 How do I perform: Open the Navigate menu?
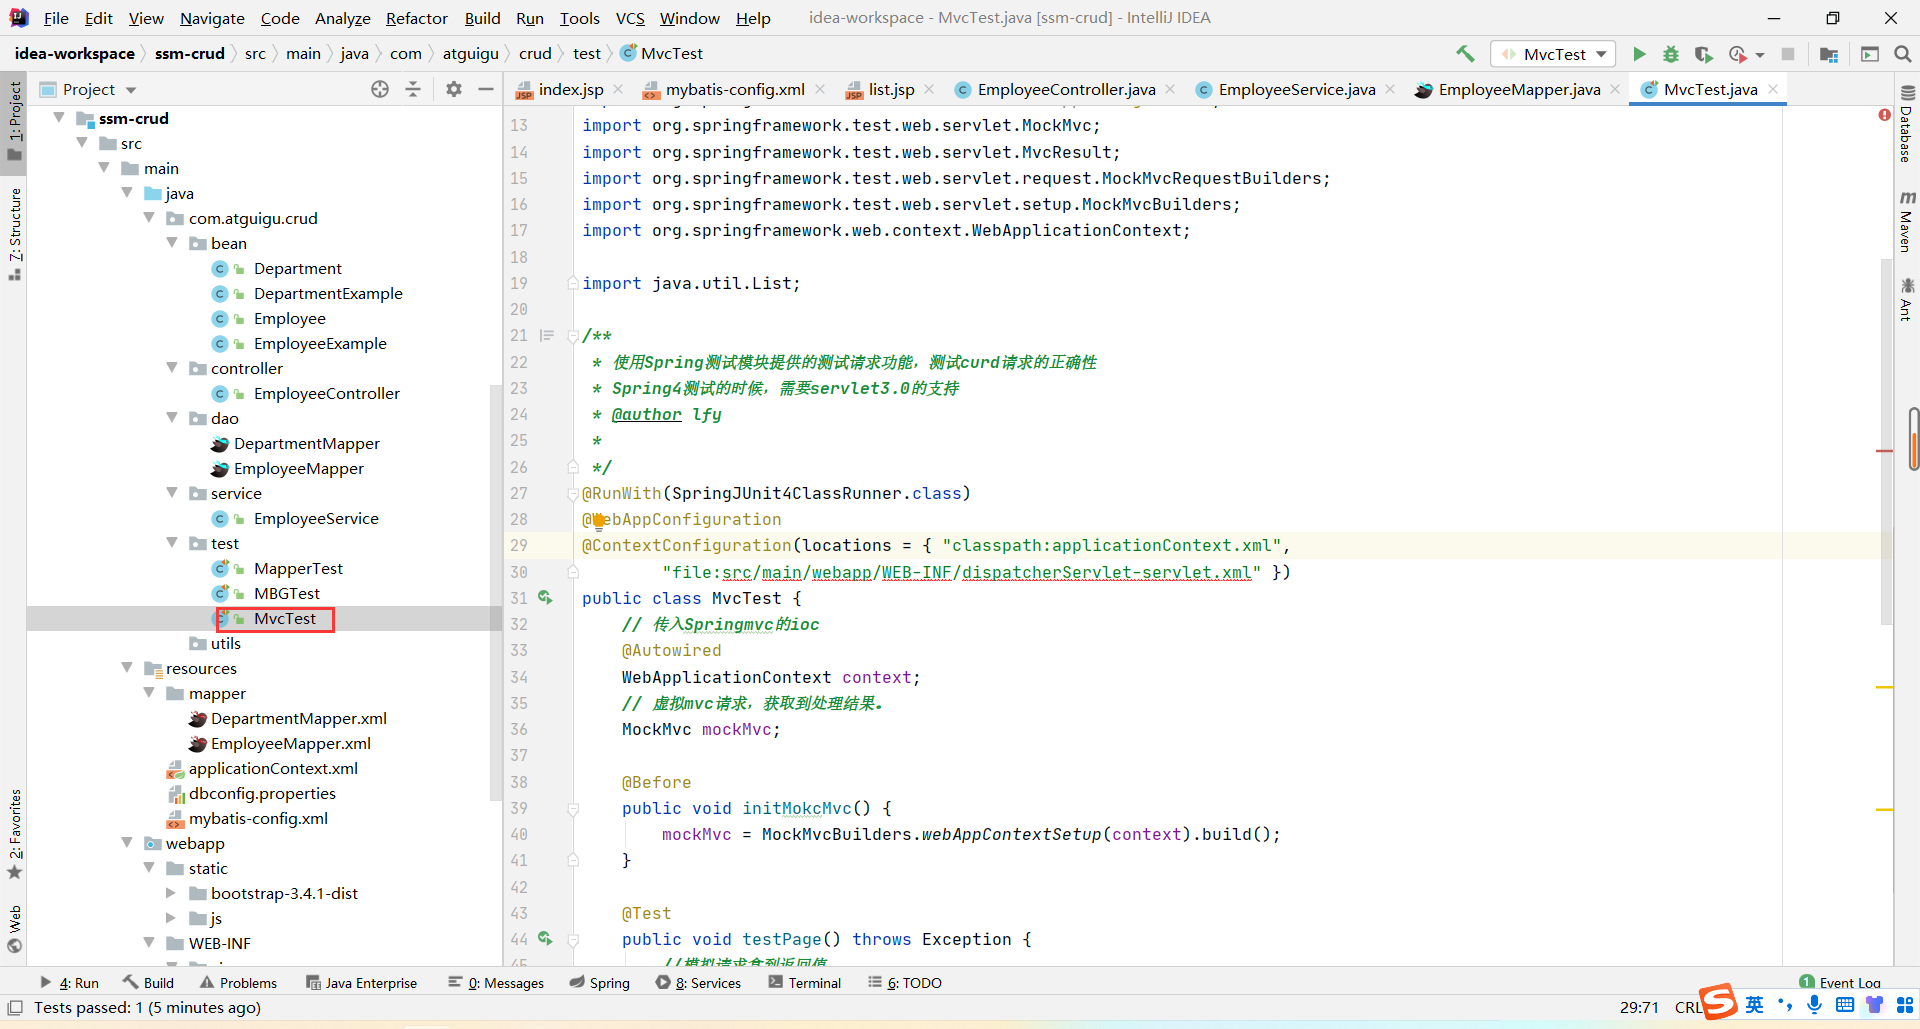pyautogui.click(x=212, y=18)
